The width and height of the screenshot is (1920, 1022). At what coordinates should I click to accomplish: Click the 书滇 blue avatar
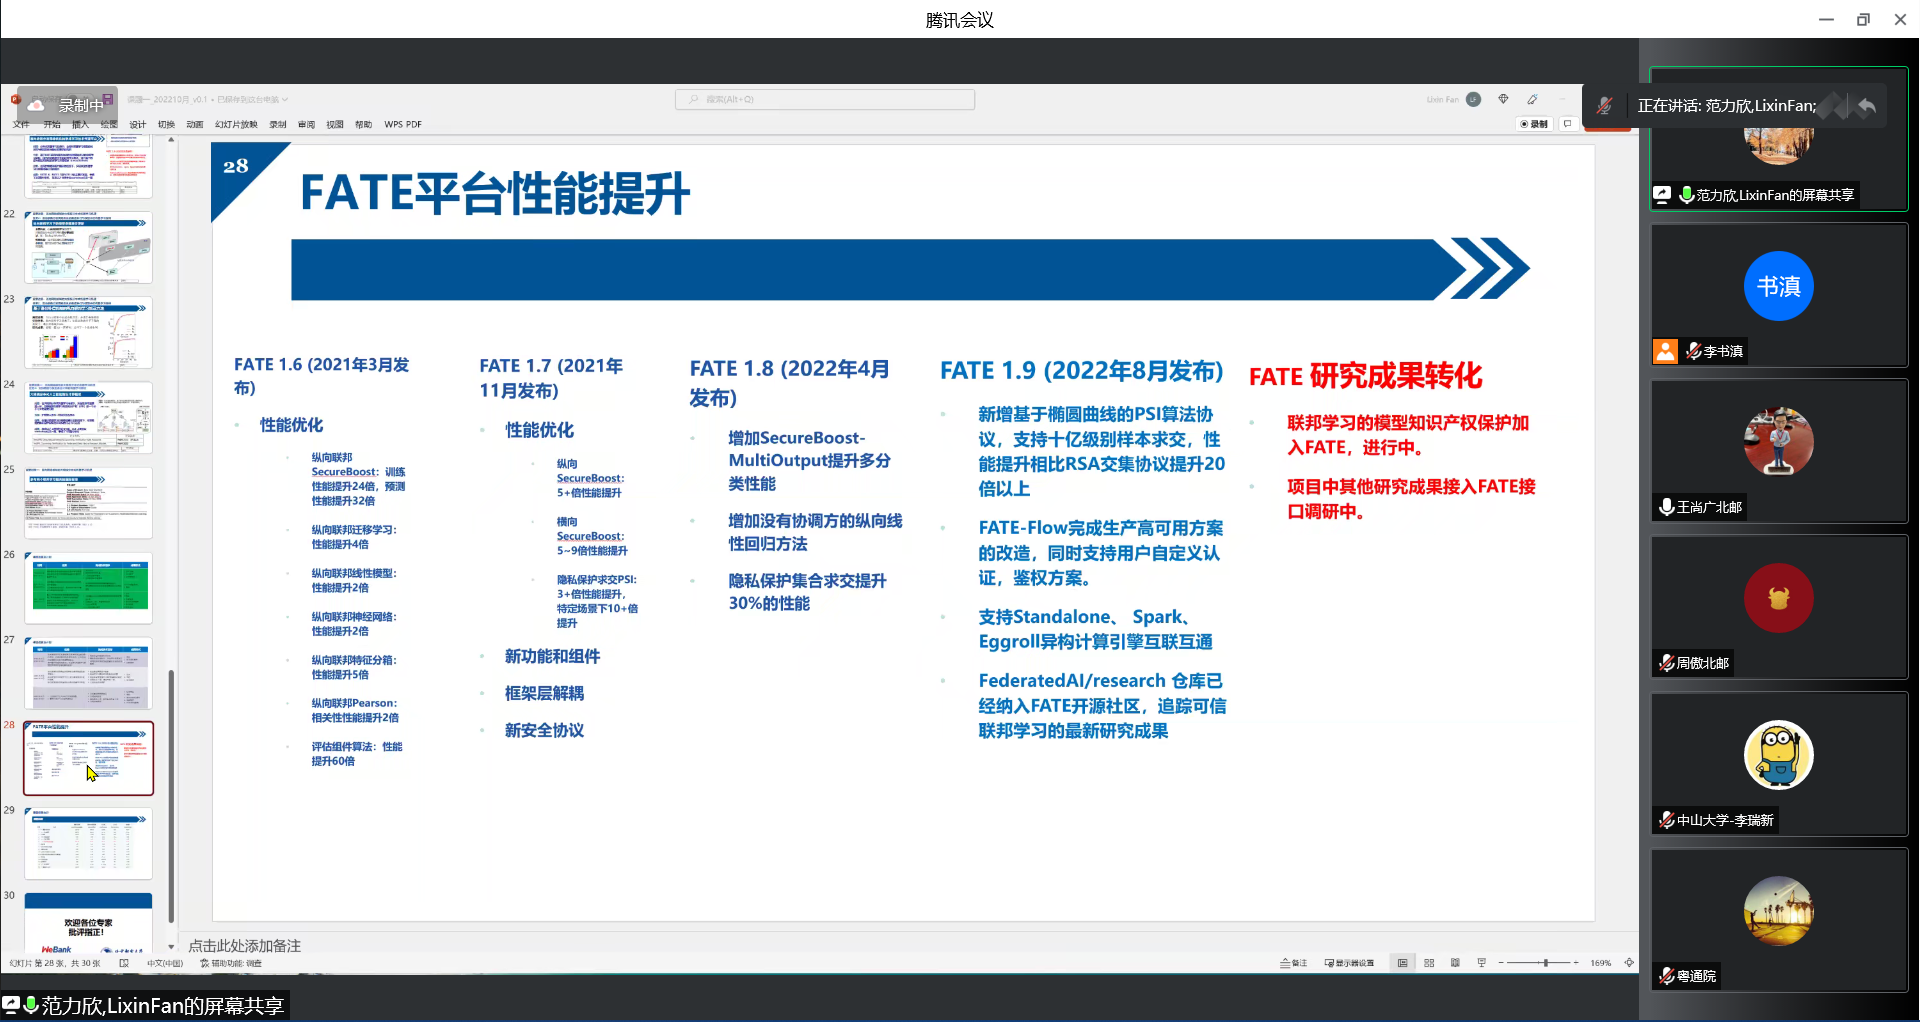[x=1778, y=286]
